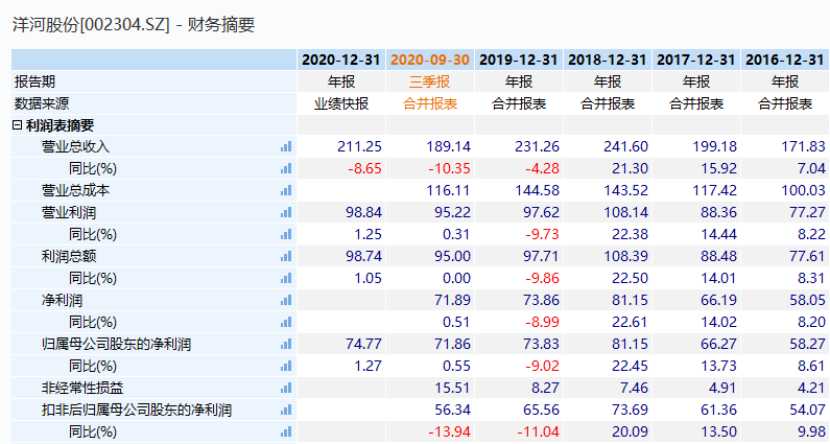Click the 利润总额 row label
The height and width of the screenshot is (444, 830).
click(69, 257)
